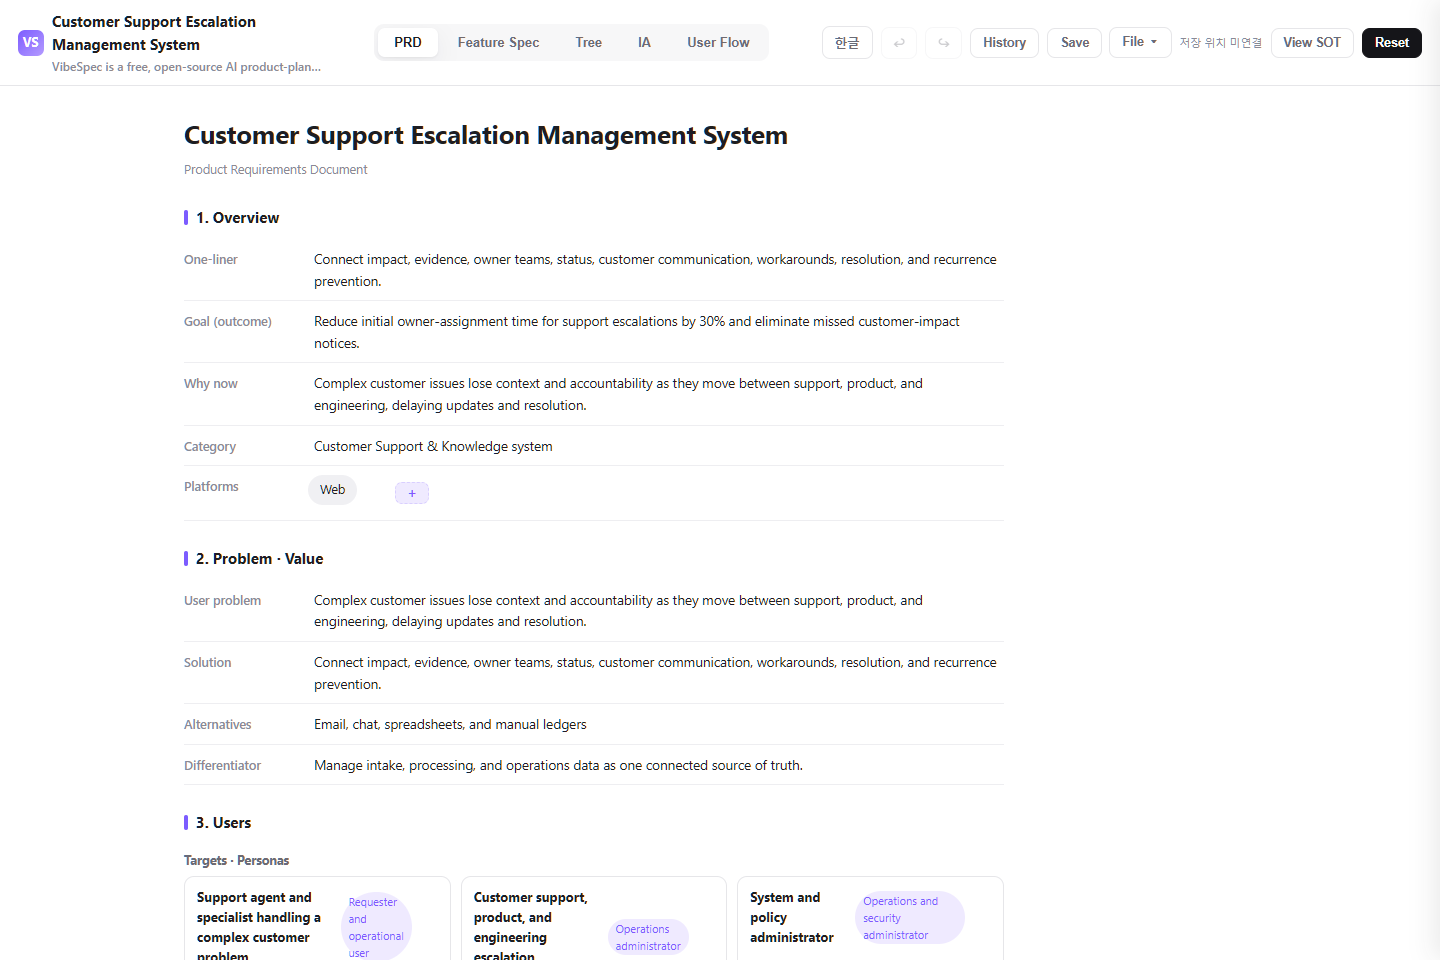Click the save-location not linked status text
This screenshot has height=960, width=1440.
point(1220,43)
